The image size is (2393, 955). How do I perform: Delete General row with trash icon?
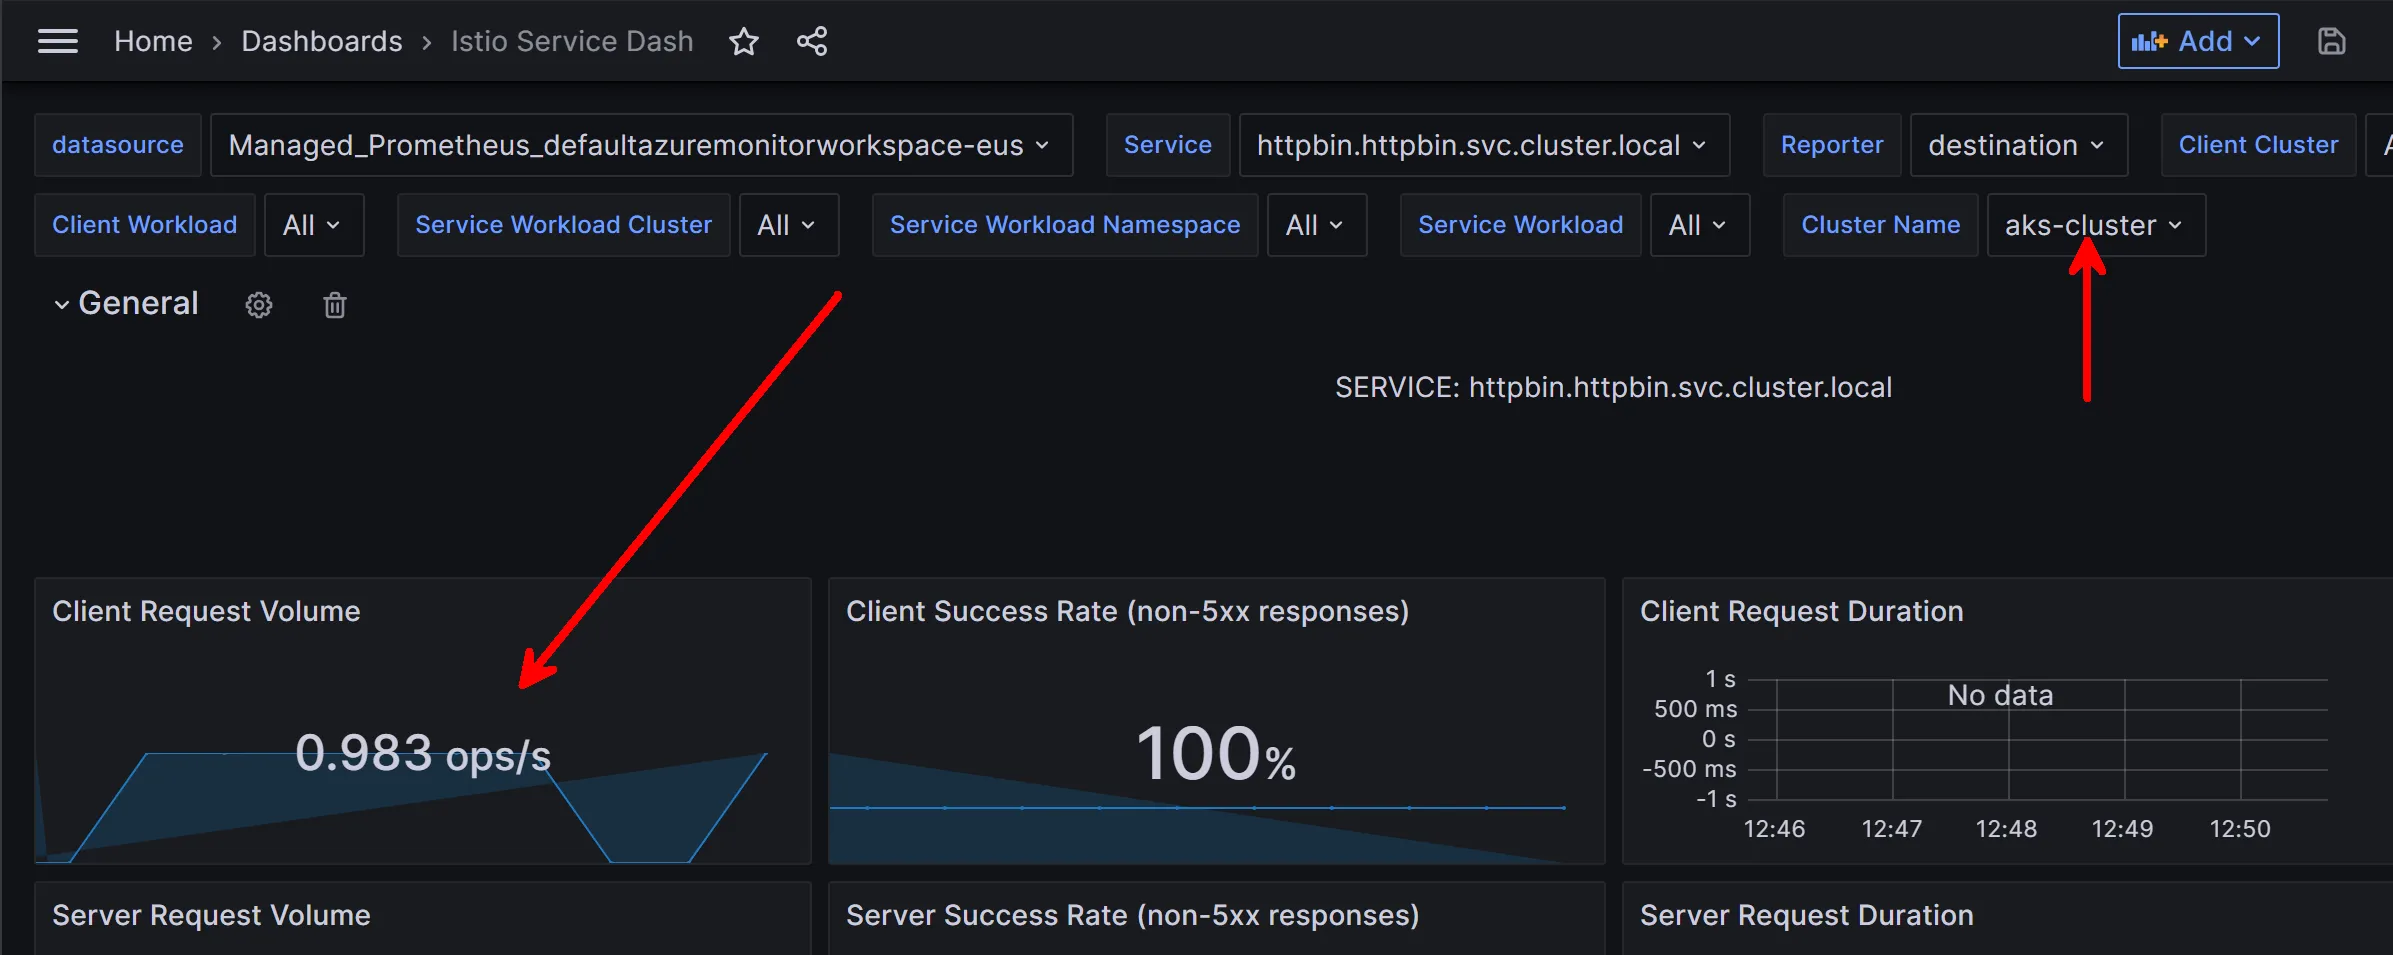335,305
